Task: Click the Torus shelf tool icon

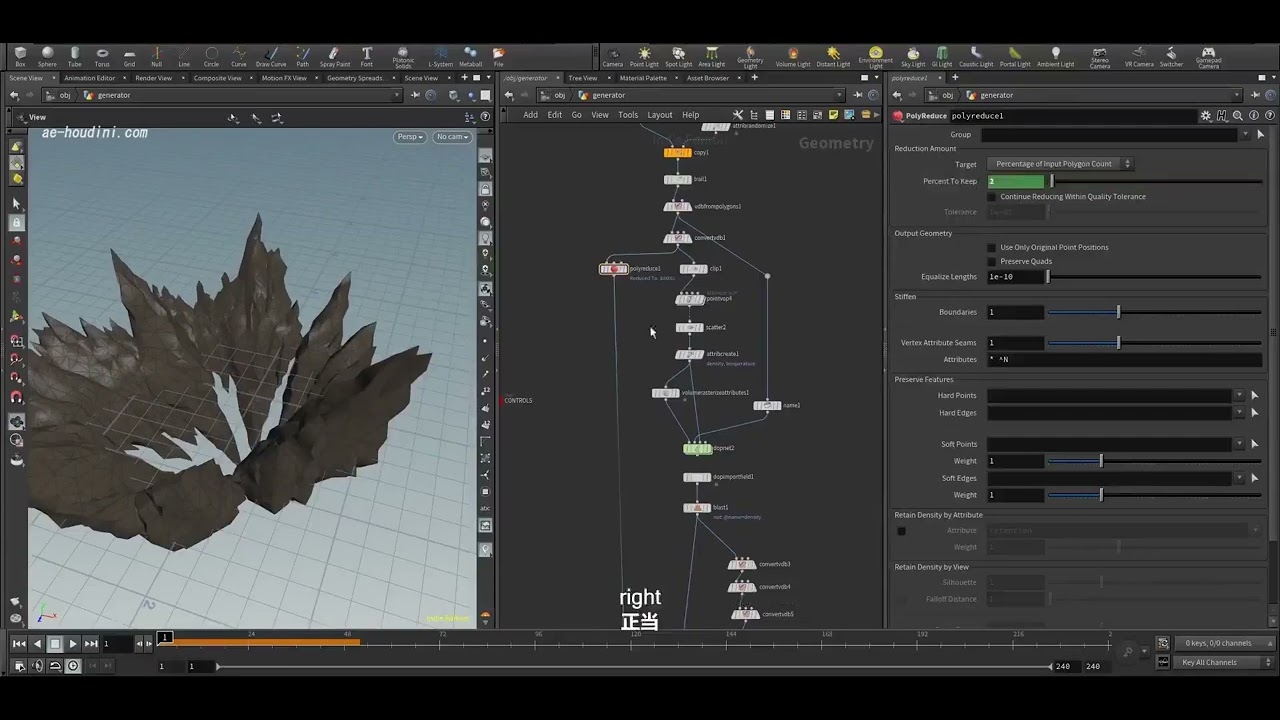Action: coord(102,56)
